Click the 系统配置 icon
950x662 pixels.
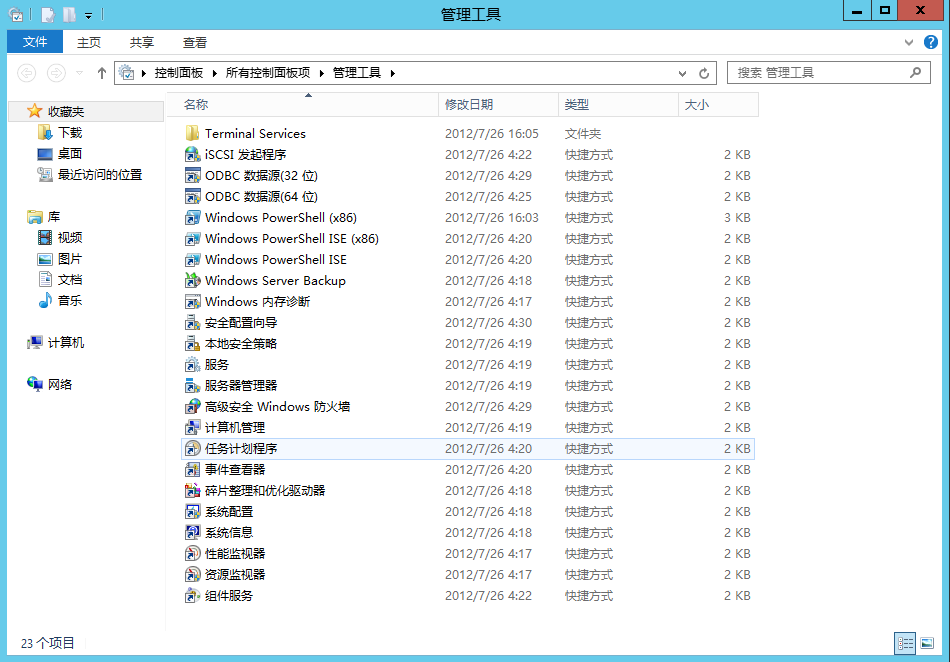coord(192,511)
